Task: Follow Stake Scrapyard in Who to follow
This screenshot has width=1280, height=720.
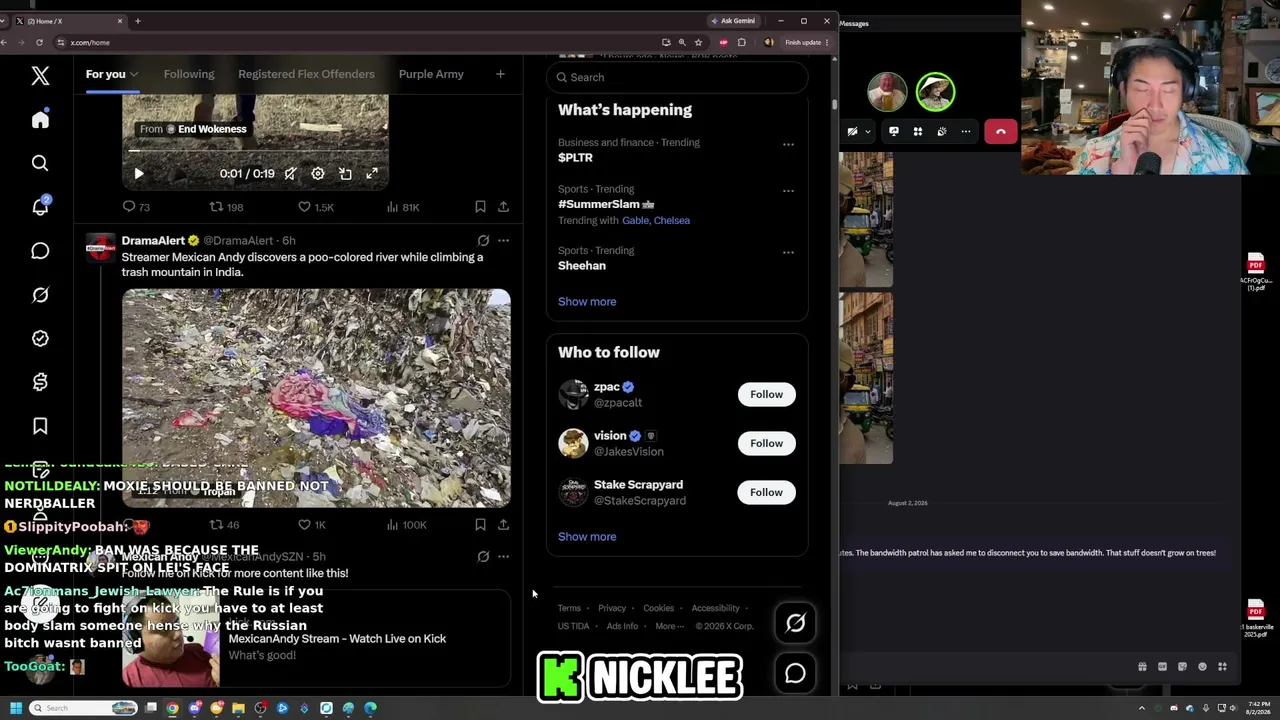Action: coord(766,492)
